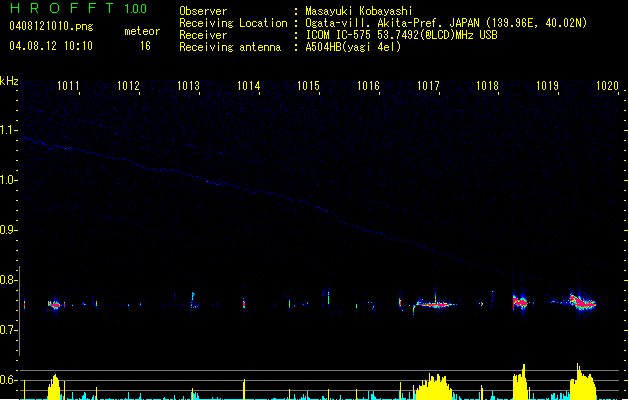Screen dimensions: 629x400
Task: Click the strong echo between 1019 and 1020
Action: 583,302
